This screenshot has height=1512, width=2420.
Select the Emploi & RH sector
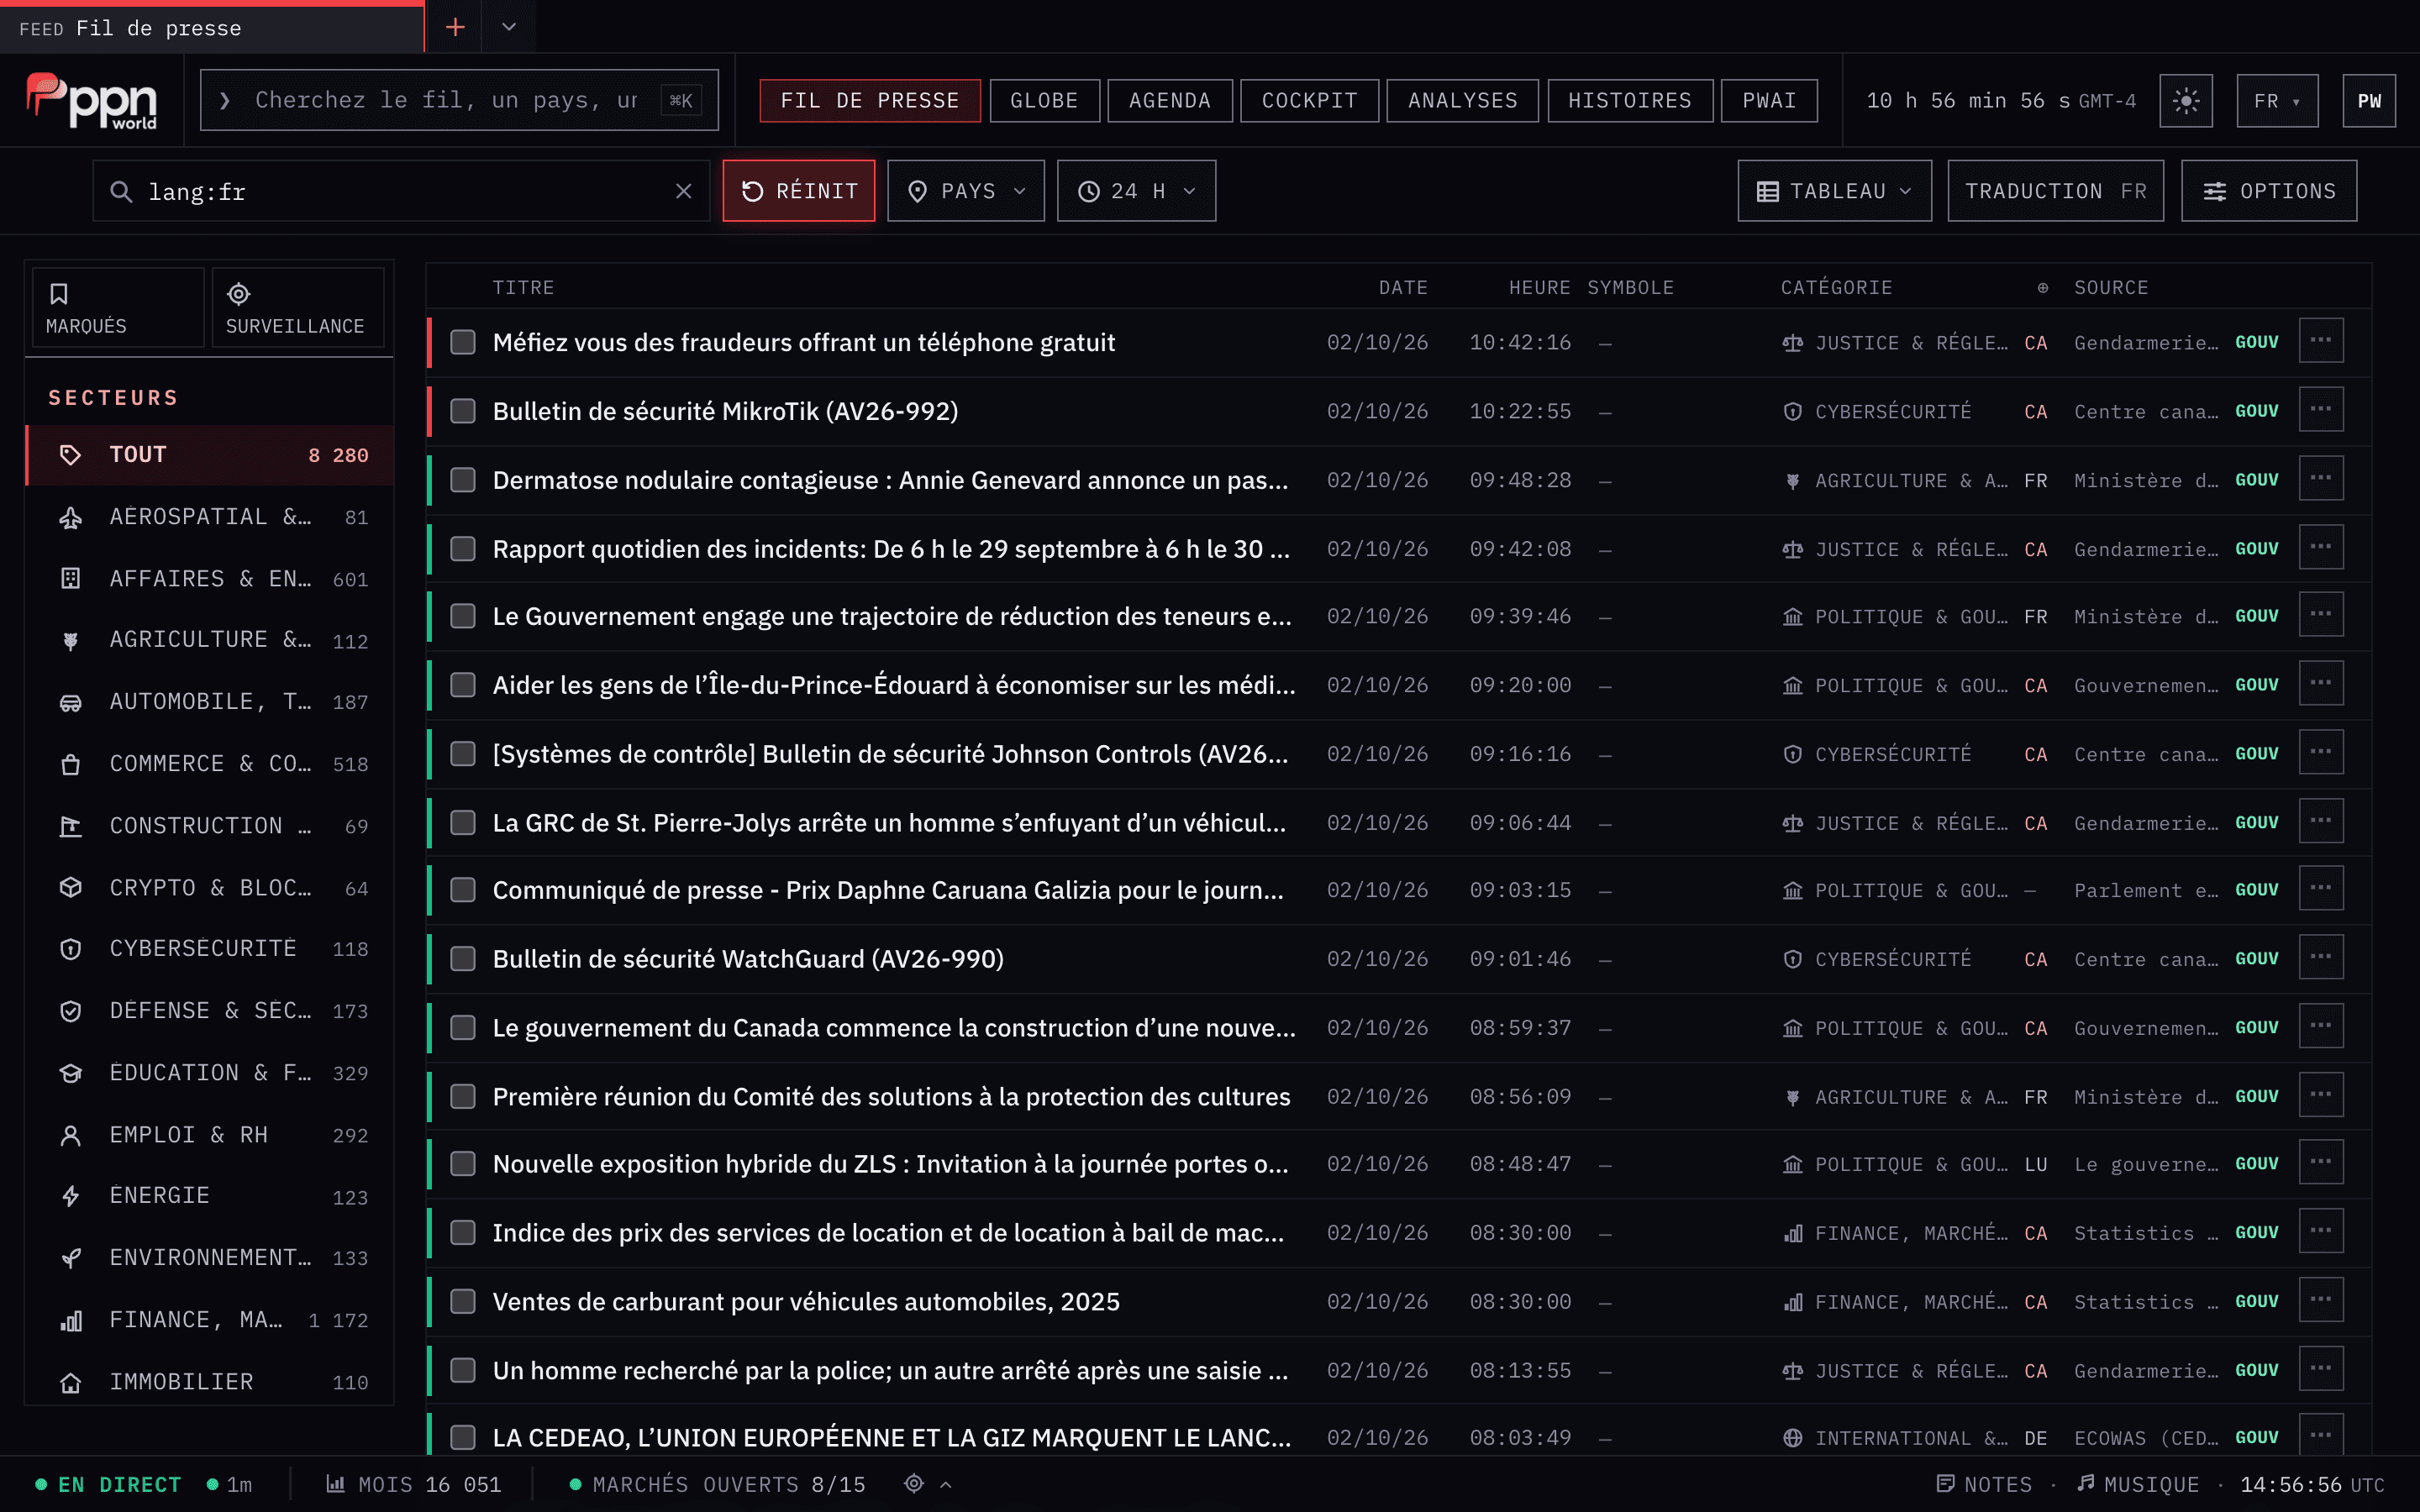tap(210, 1135)
